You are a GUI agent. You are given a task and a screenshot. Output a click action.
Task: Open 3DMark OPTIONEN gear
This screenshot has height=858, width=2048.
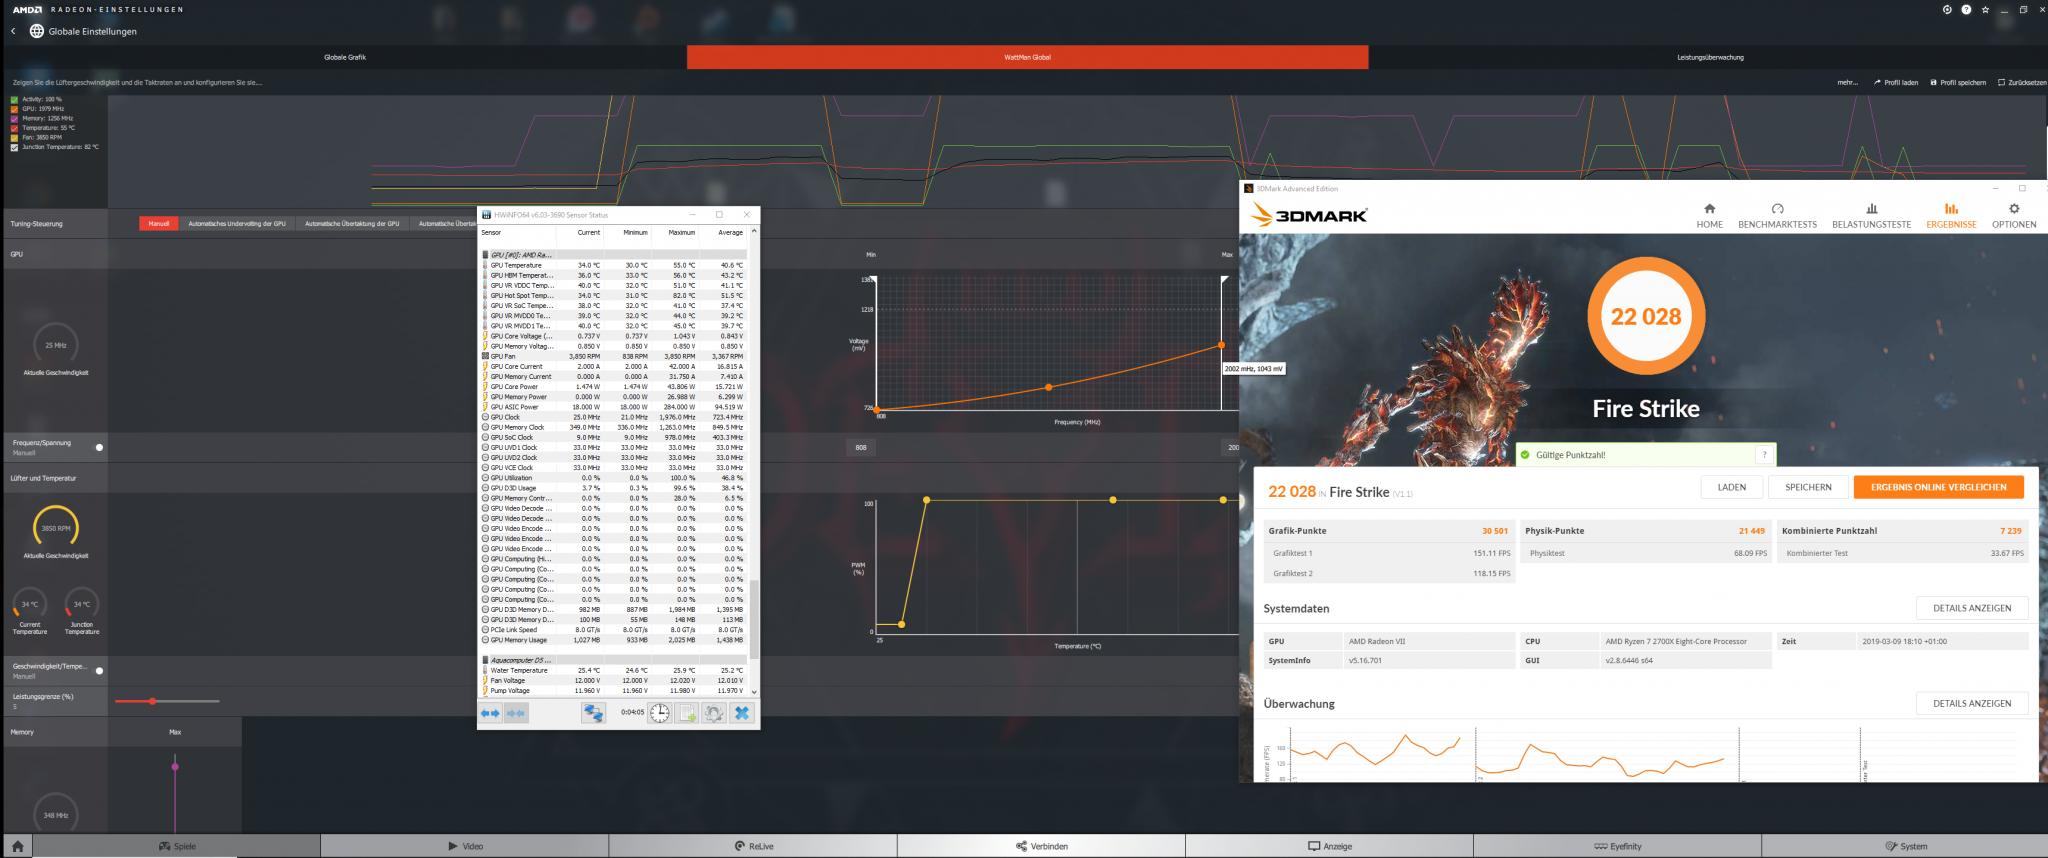click(2013, 216)
